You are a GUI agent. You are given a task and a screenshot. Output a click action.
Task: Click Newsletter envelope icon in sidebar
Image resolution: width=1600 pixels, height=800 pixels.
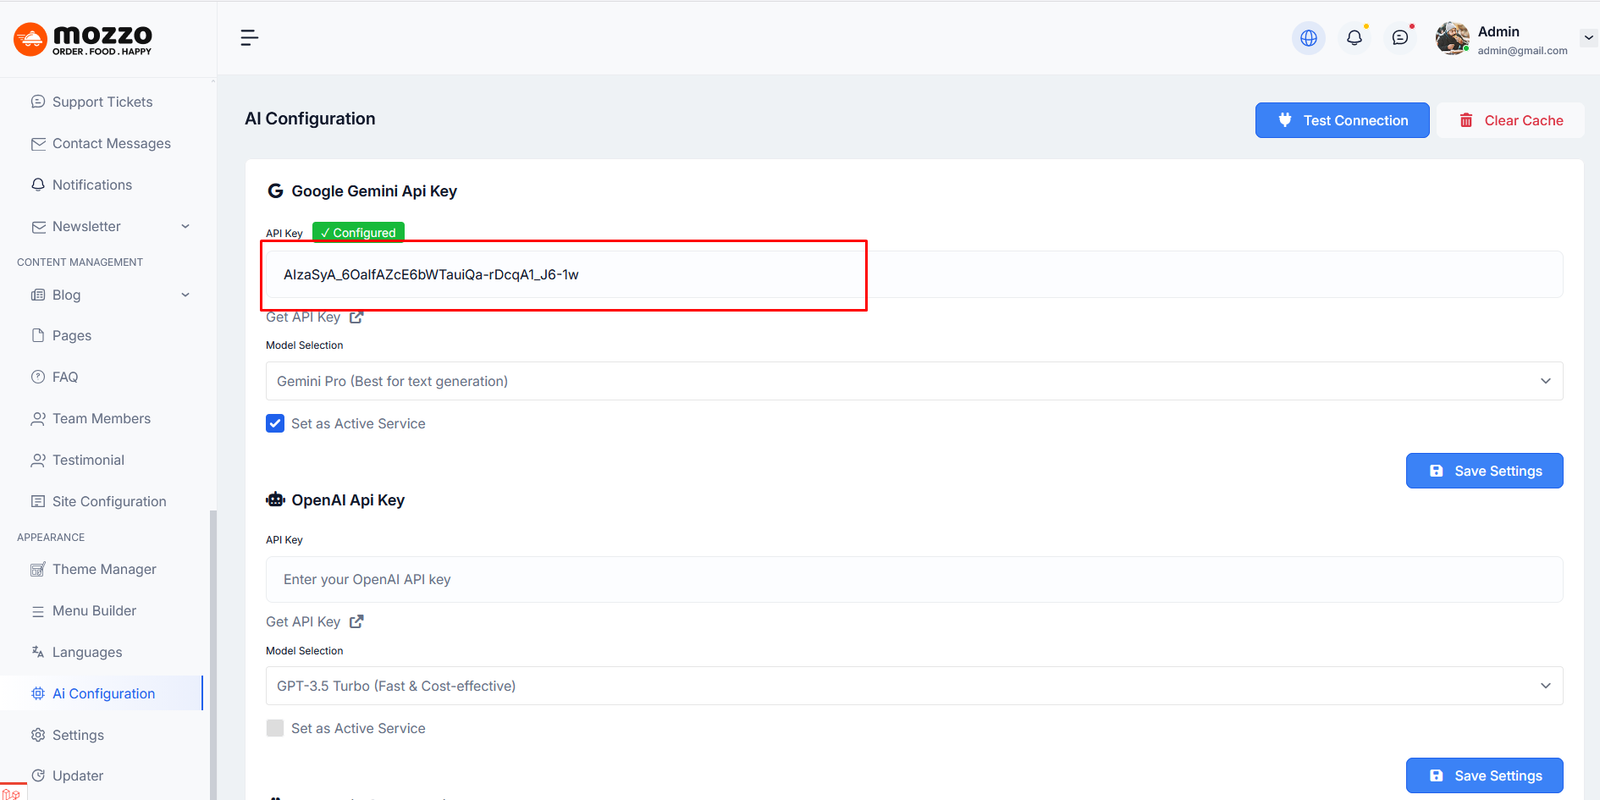click(x=38, y=227)
